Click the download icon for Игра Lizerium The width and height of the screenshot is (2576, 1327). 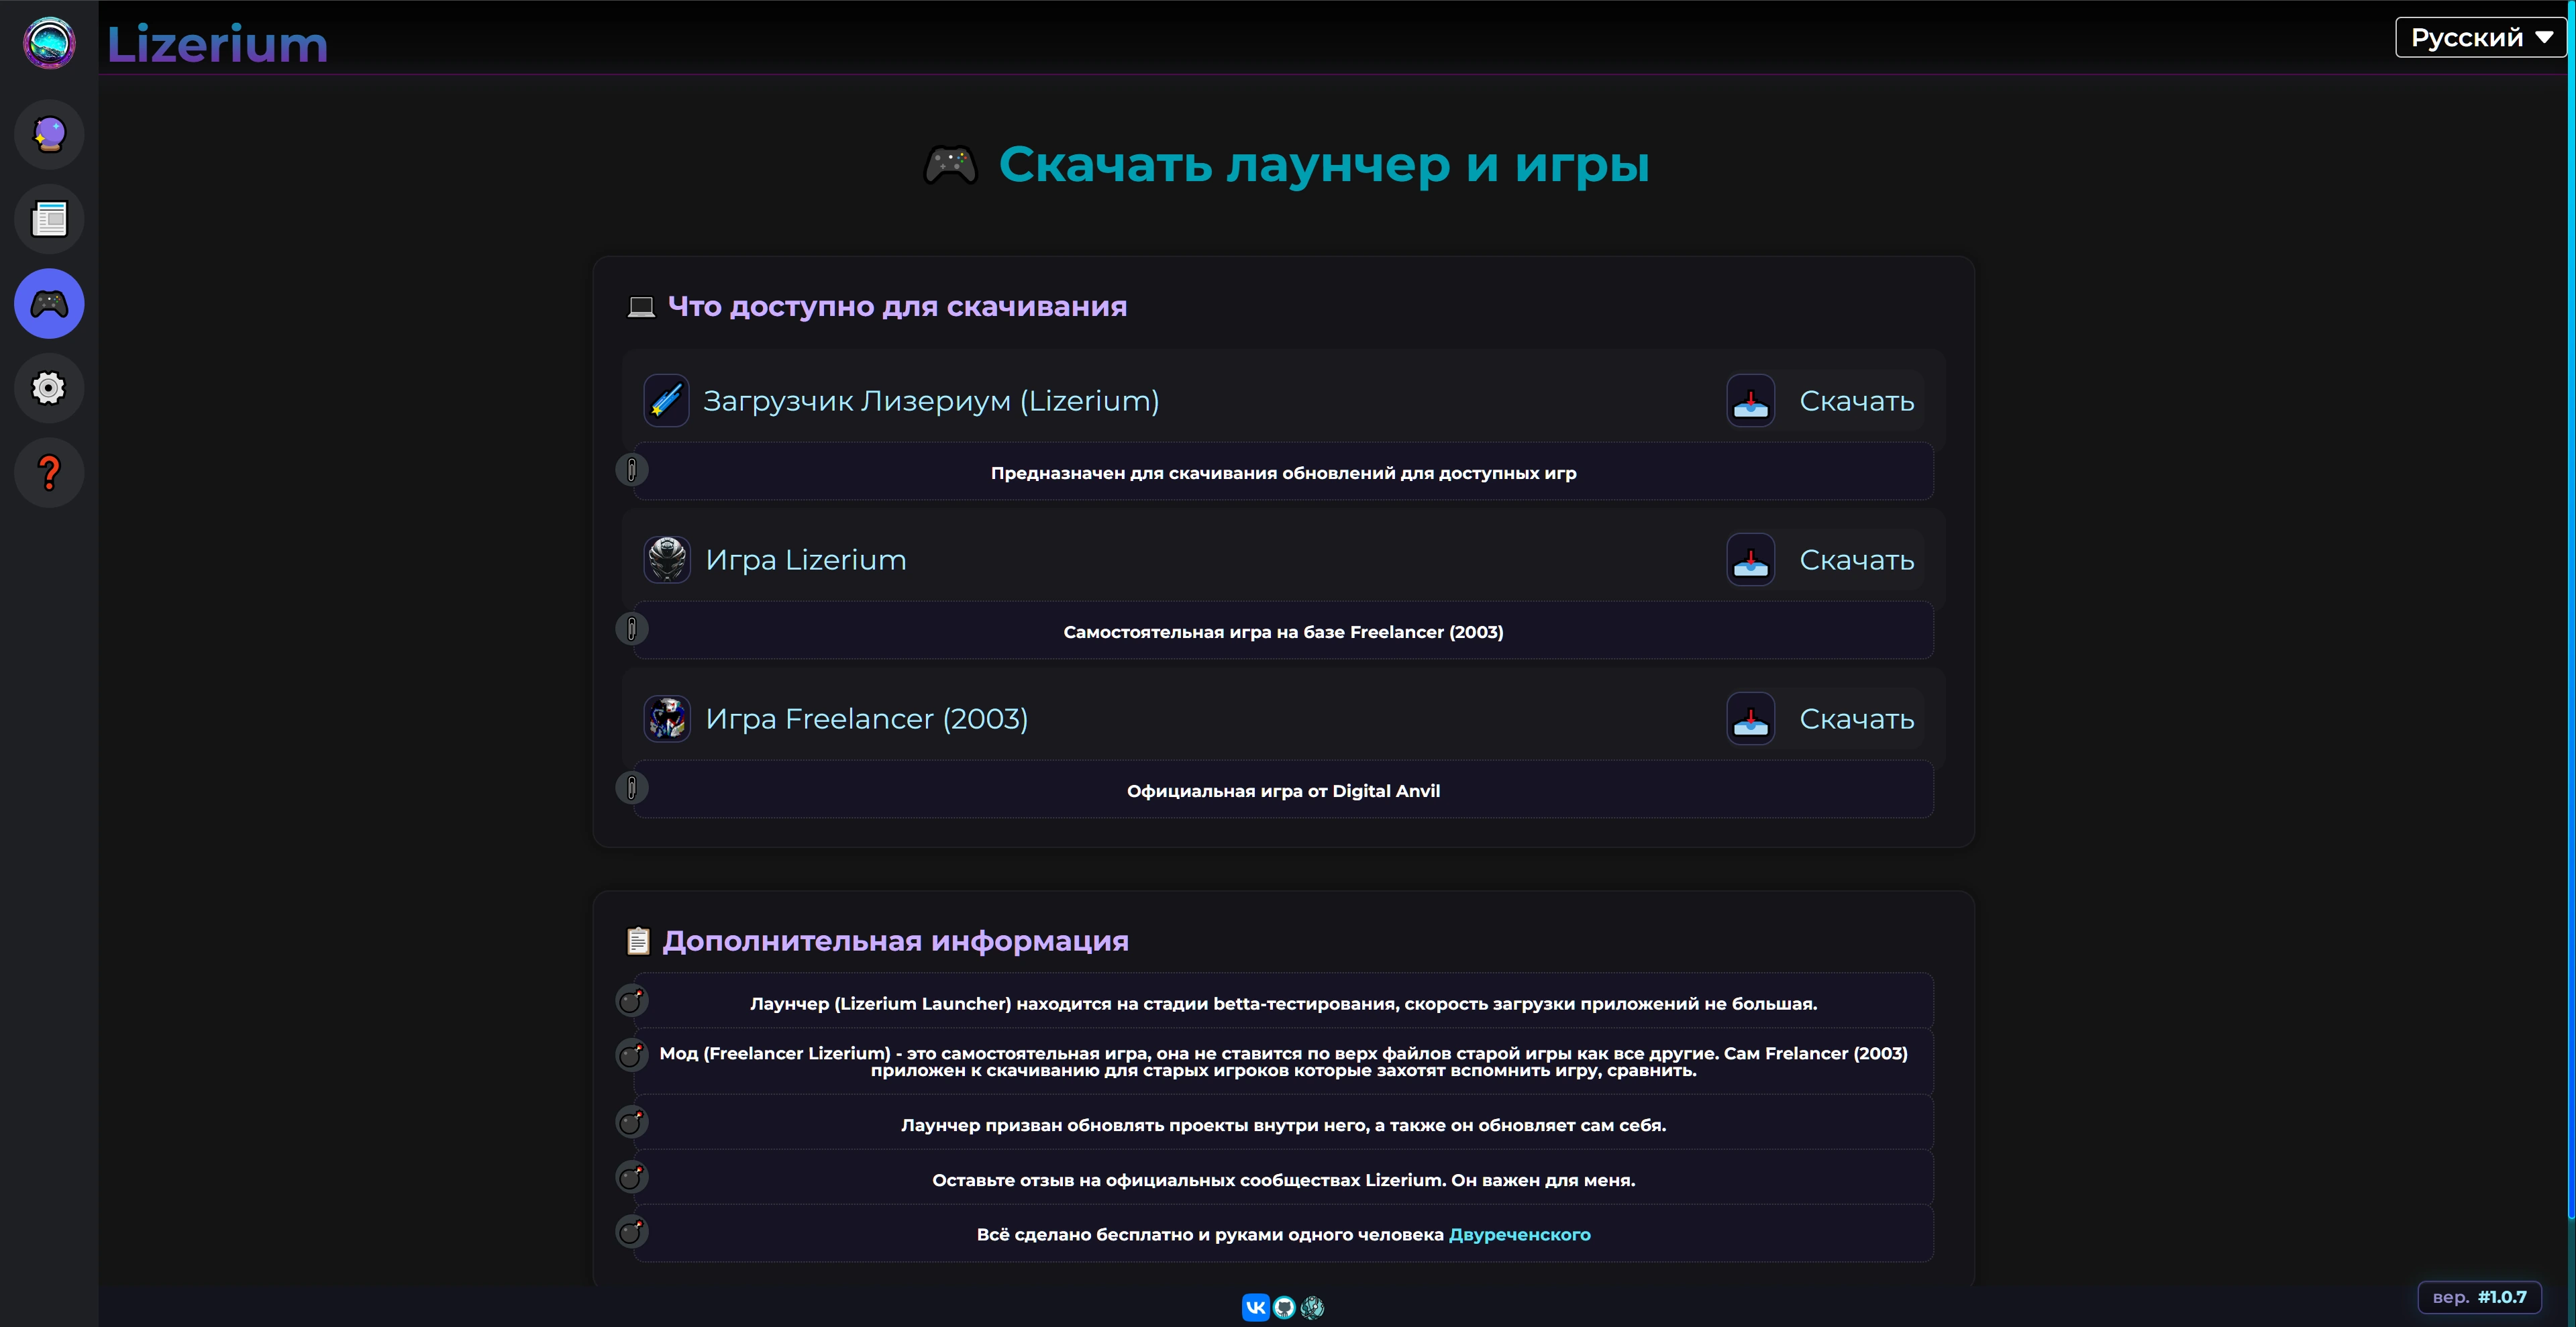pos(1751,560)
